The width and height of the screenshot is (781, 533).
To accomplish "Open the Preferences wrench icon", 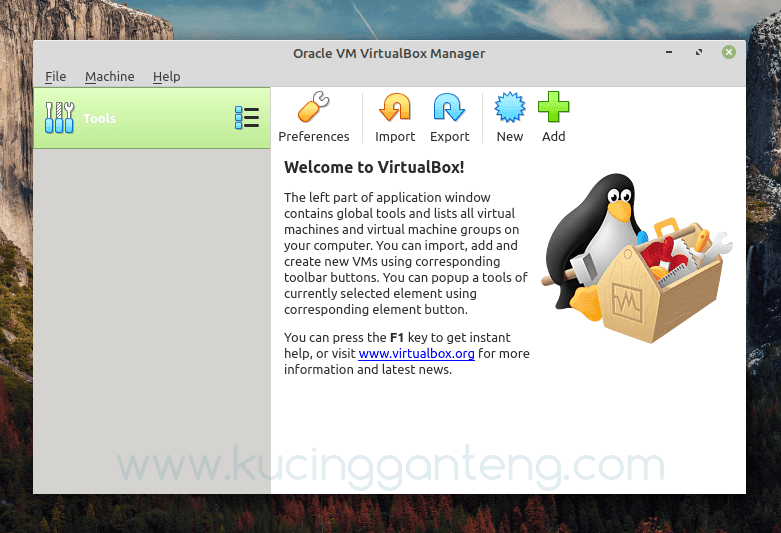I will tap(313, 107).
